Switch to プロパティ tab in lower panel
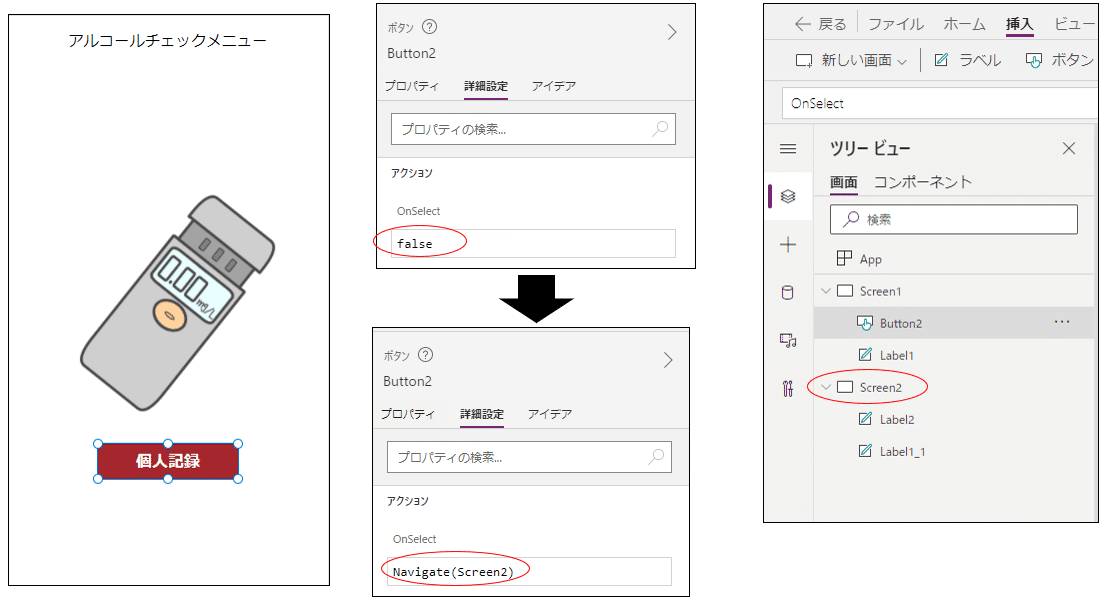Viewport: 1105px width, 604px height. pyautogui.click(x=407, y=414)
